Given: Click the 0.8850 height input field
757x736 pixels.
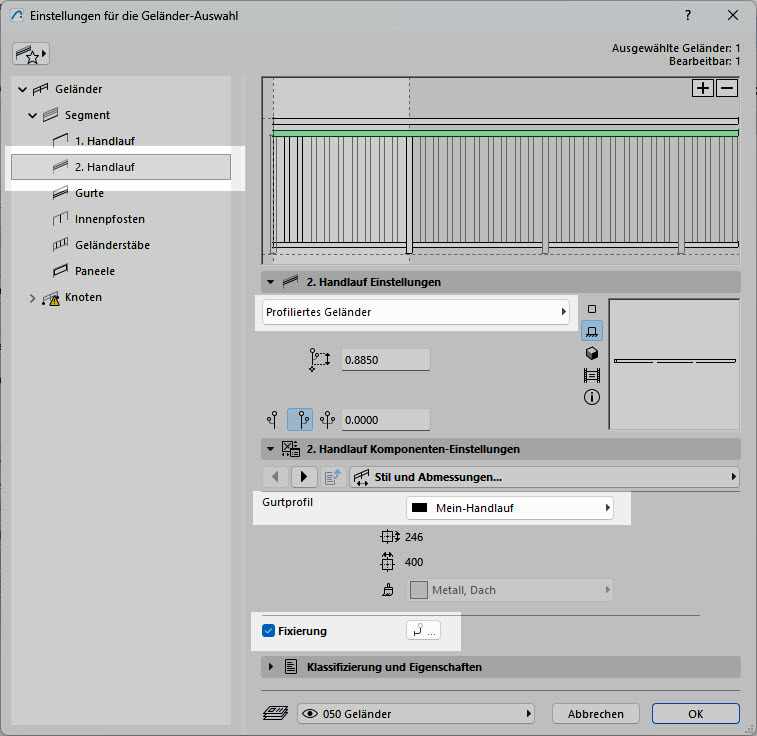Looking at the screenshot, I should click(x=385, y=360).
